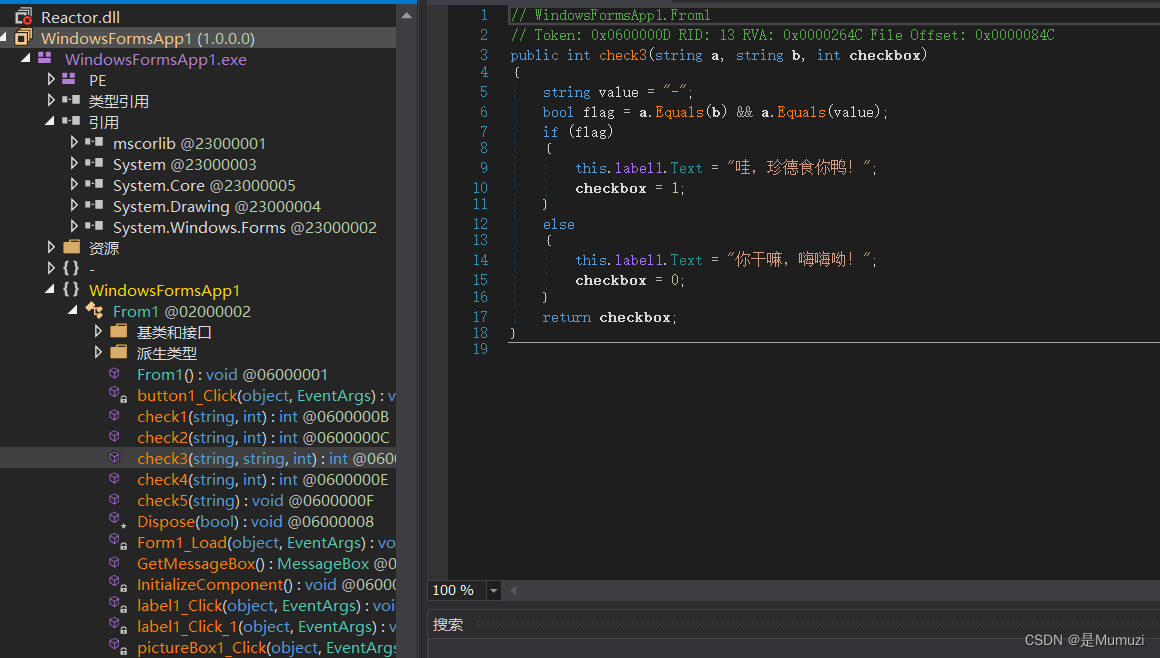This screenshot has height=658, width=1160.
Task: Click the InitializeComponent method icon
Action: pos(117,584)
